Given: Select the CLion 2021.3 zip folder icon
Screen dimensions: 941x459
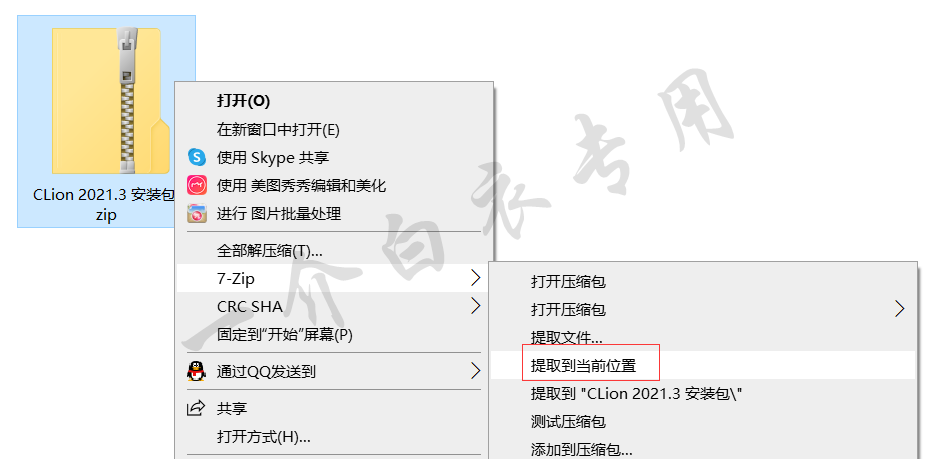Looking at the screenshot, I should point(106,101).
